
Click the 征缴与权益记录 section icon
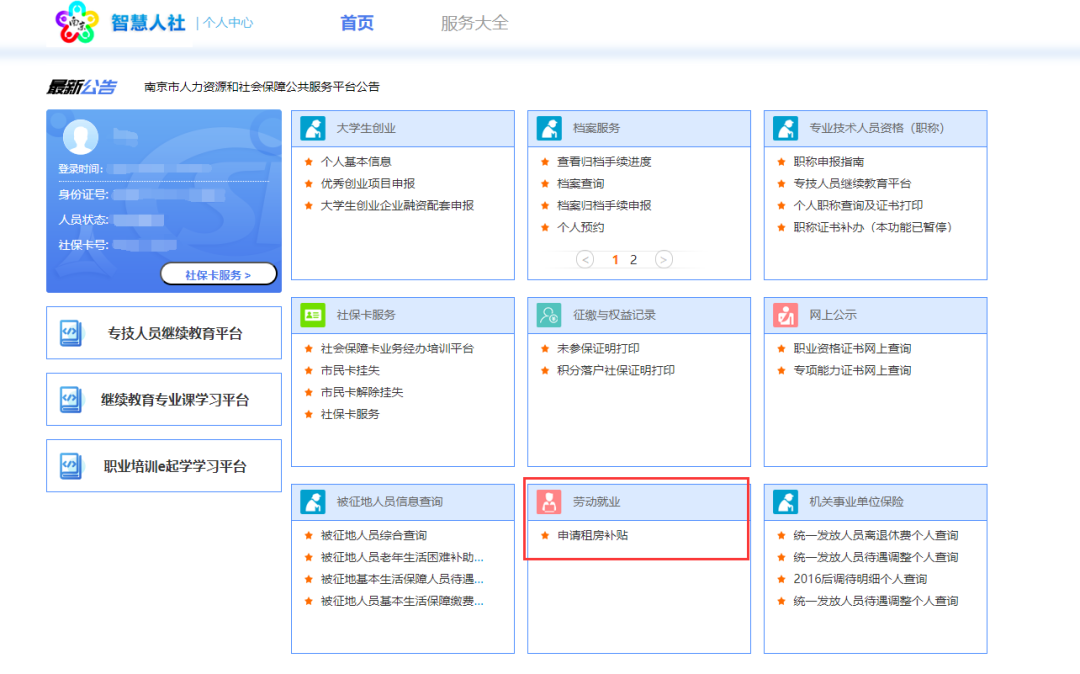549,315
